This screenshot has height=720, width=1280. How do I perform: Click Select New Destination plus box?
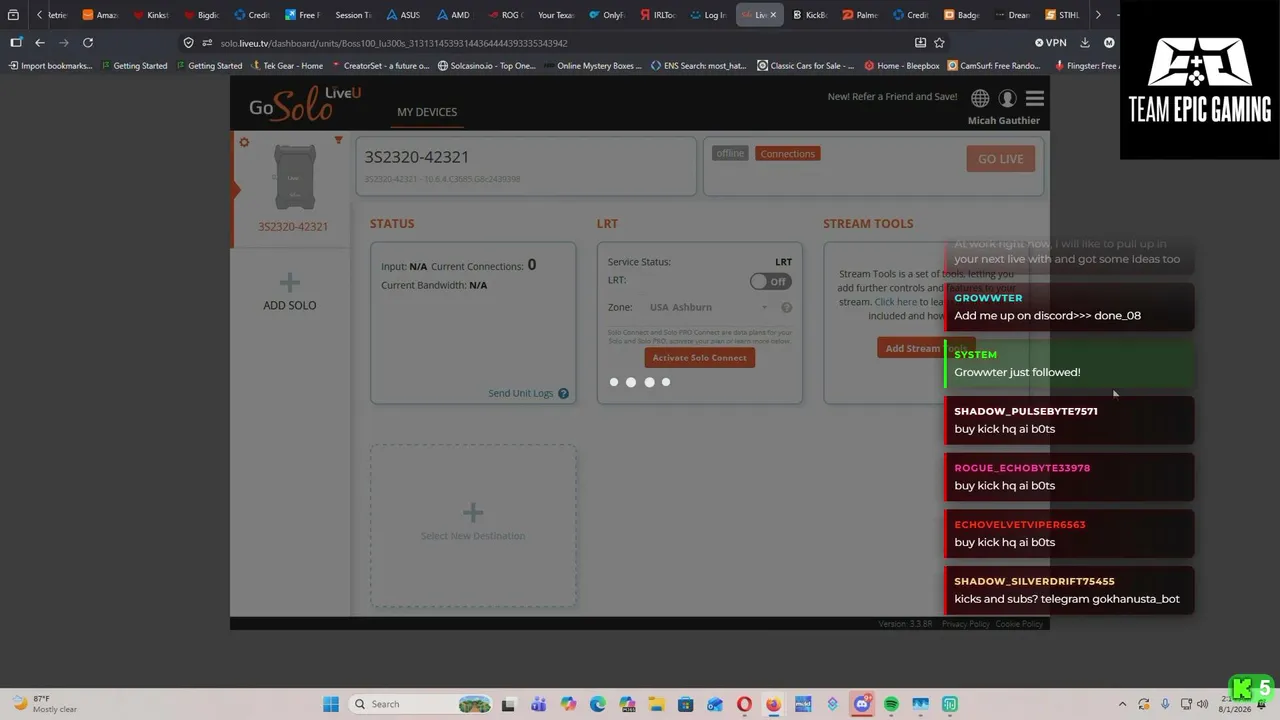pyautogui.click(x=473, y=525)
